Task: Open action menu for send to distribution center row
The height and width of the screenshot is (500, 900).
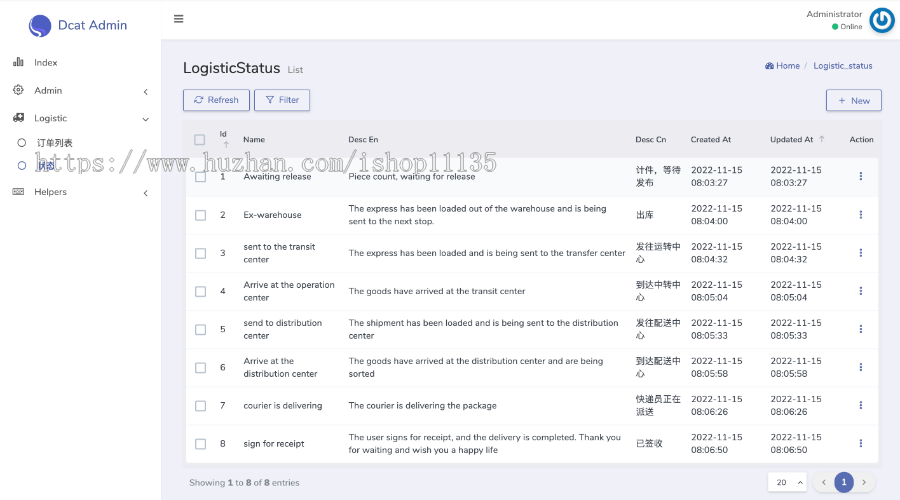Action: (860, 329)
